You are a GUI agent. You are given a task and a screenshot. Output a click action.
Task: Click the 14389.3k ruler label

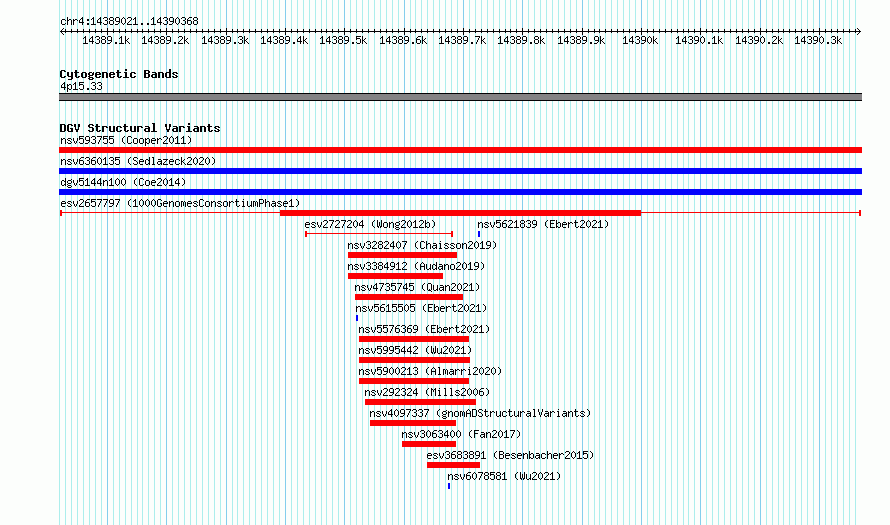point(225,40)
